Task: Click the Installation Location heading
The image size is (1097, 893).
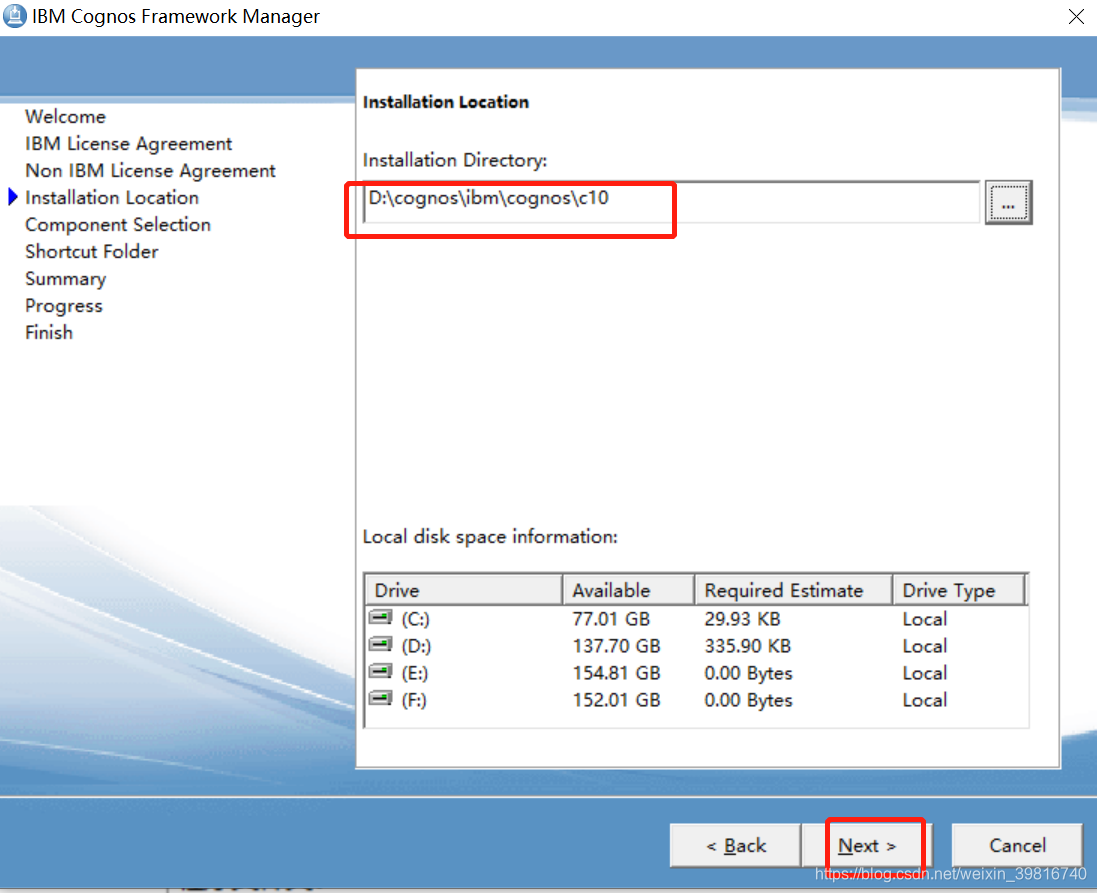Action: [x=446, y=102]
